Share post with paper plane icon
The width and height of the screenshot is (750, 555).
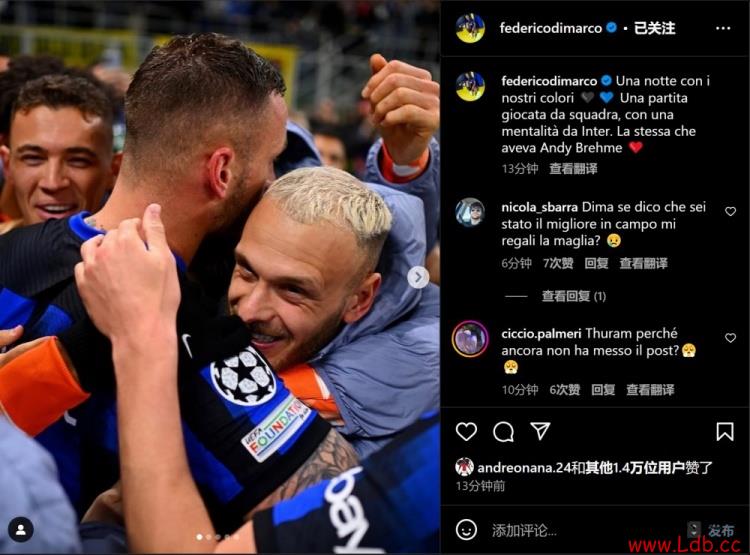tap(540, 431)
